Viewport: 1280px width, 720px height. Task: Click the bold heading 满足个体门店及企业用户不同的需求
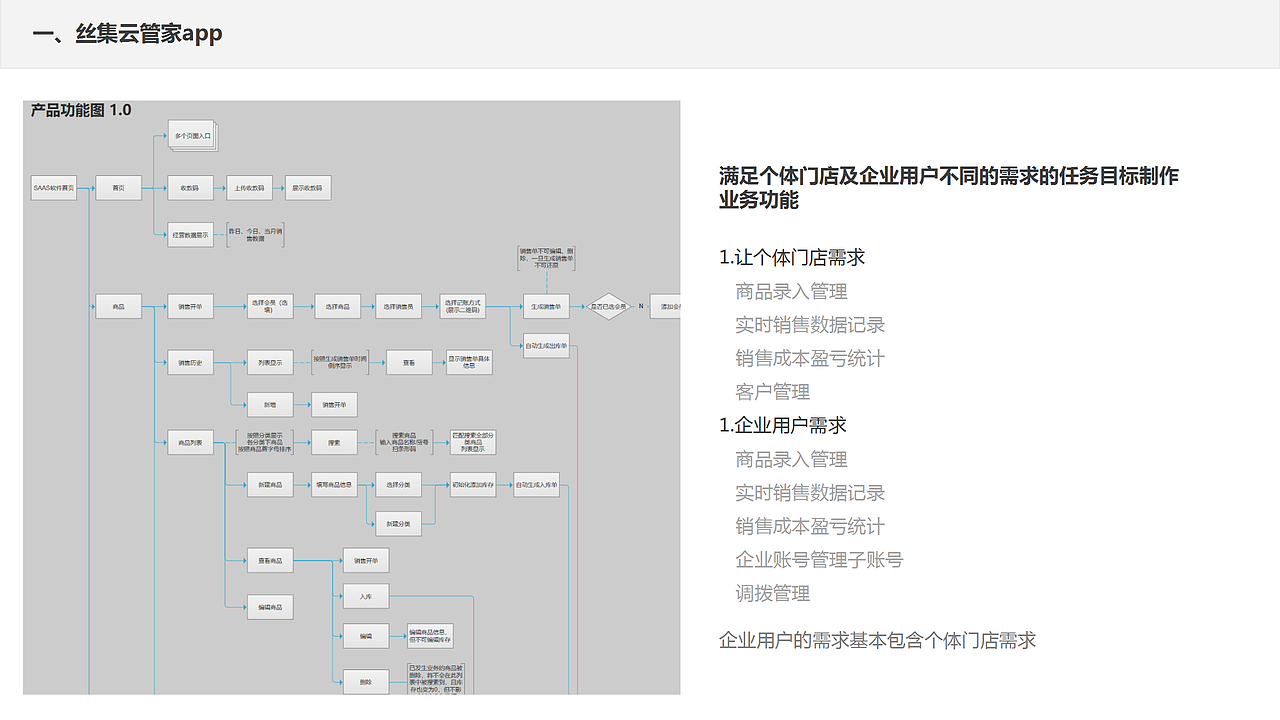(949, 188)
